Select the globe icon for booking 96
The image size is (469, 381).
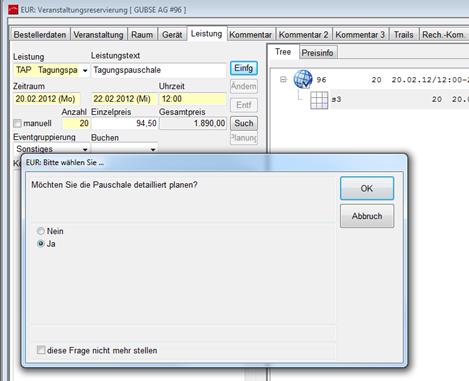coord(303,79)
